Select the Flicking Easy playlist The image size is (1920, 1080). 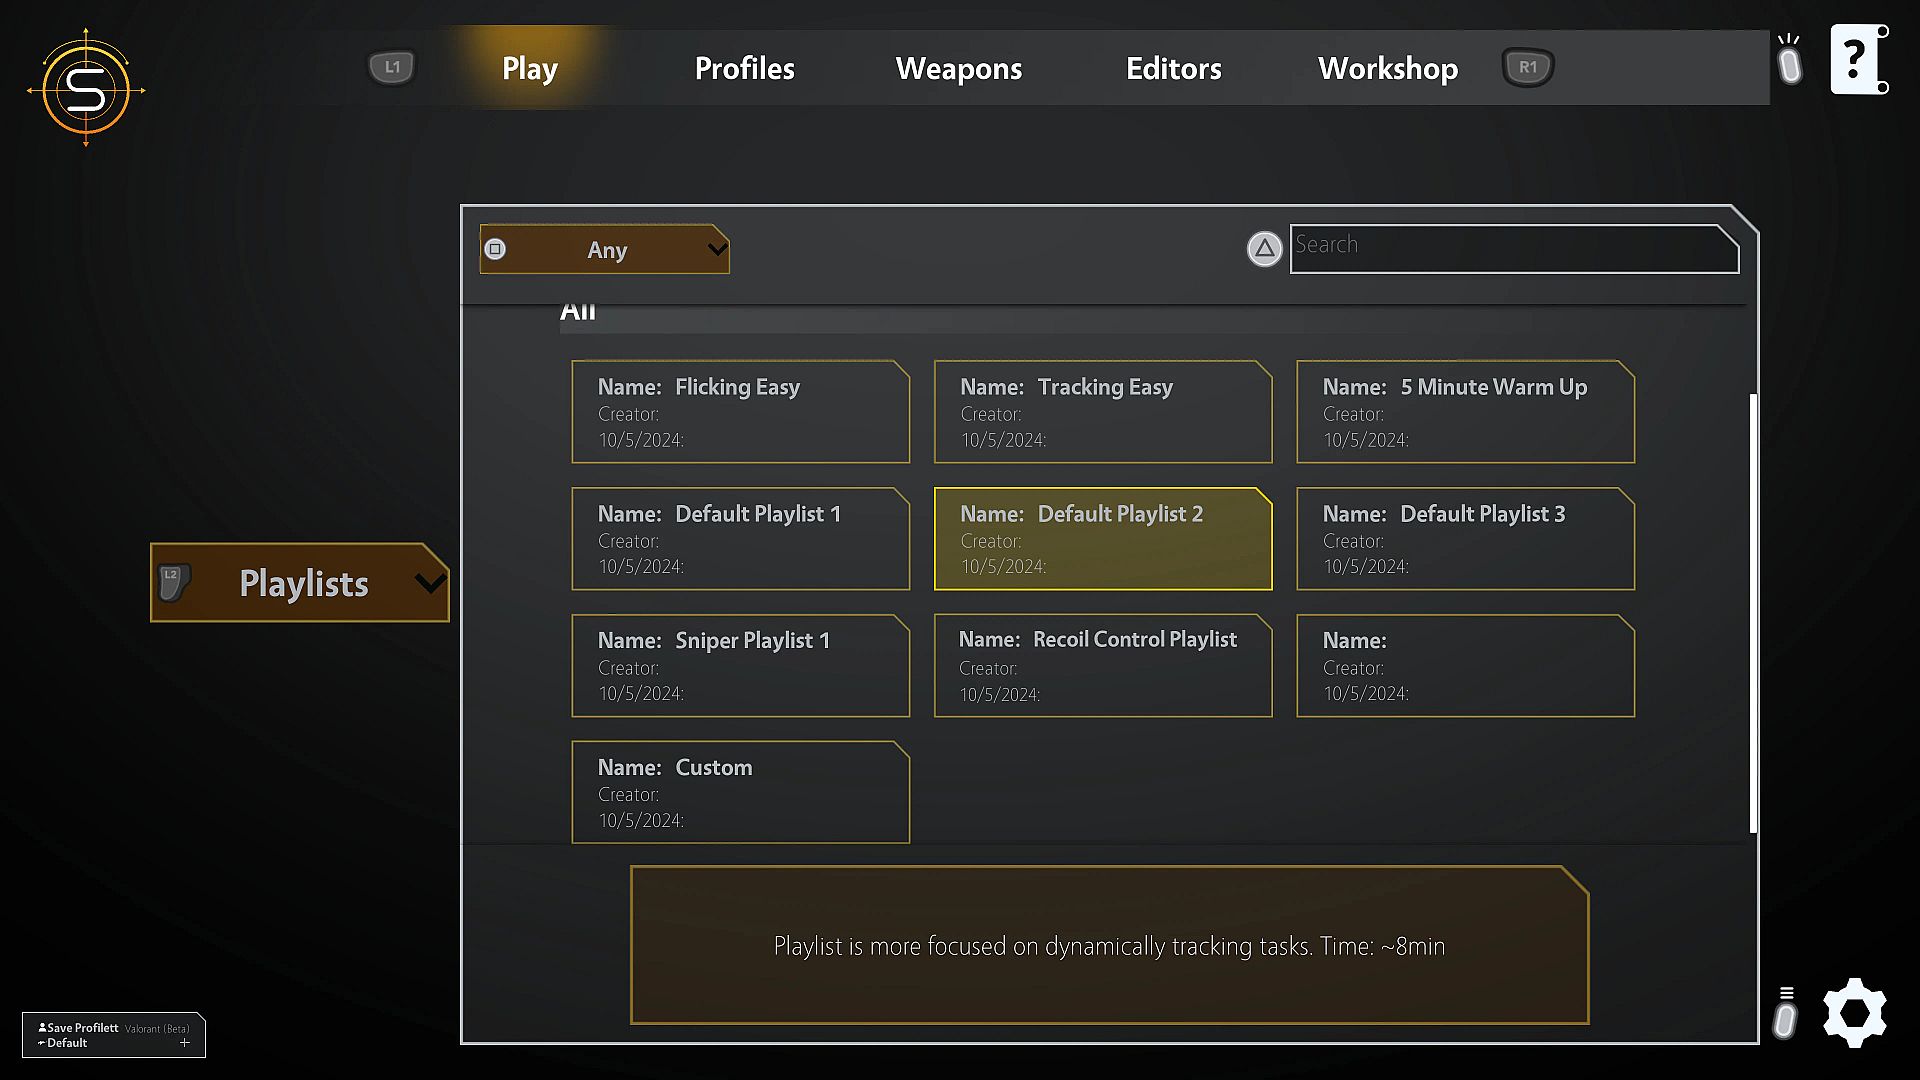tap(740, 412)
